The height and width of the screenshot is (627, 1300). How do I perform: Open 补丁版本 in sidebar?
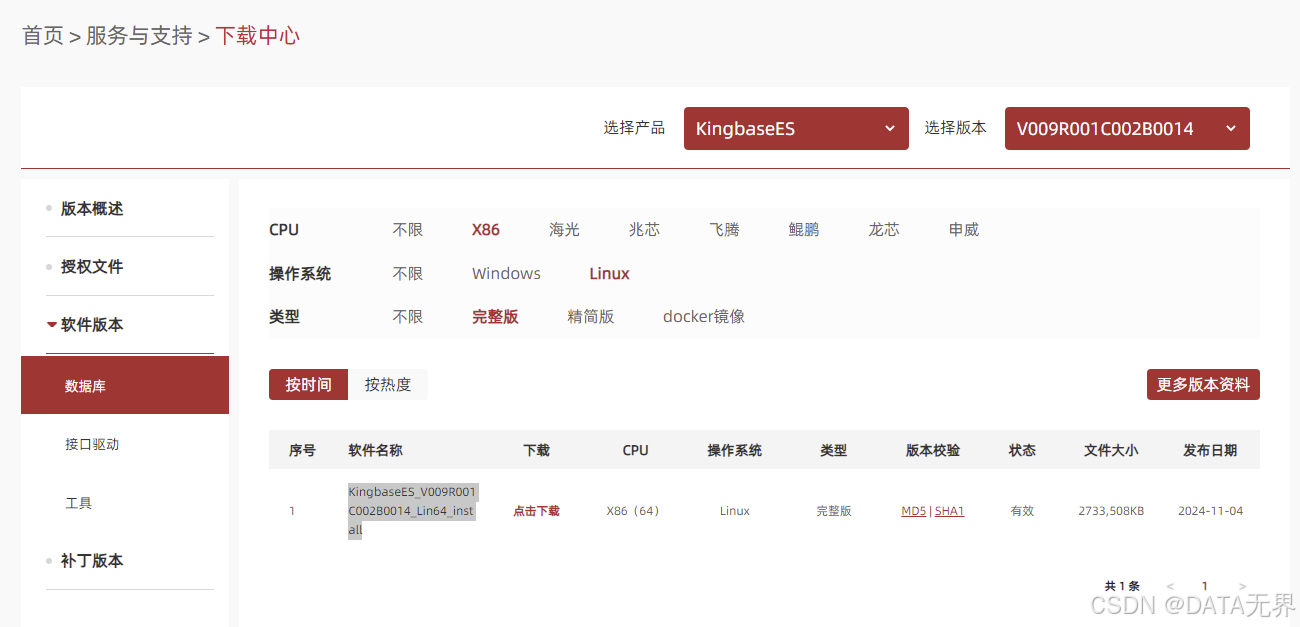[x=92, y=561]
